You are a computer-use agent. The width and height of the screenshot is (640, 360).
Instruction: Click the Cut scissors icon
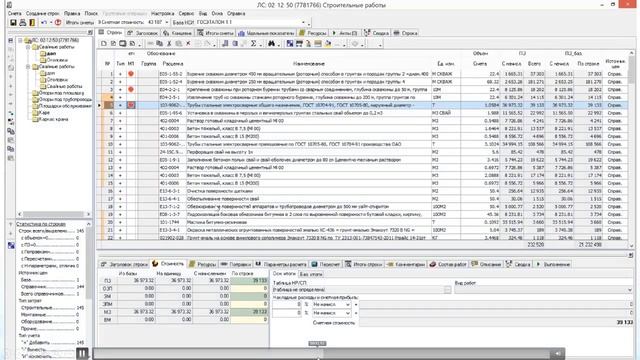pos(169,43)
